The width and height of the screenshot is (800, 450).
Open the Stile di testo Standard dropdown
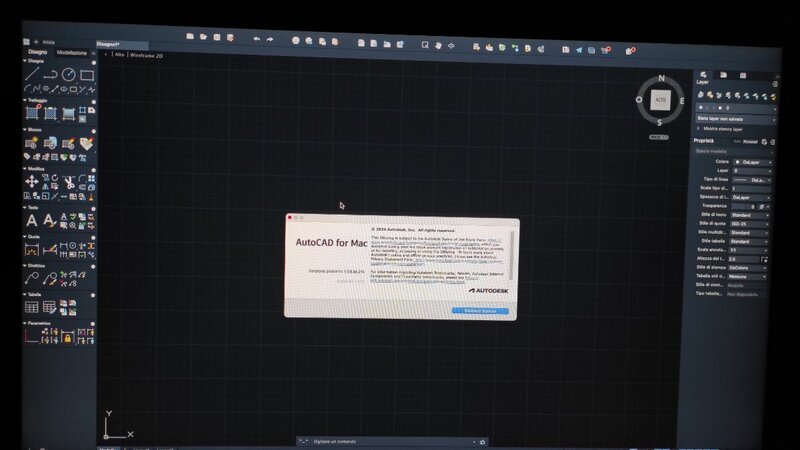[749, 215]
